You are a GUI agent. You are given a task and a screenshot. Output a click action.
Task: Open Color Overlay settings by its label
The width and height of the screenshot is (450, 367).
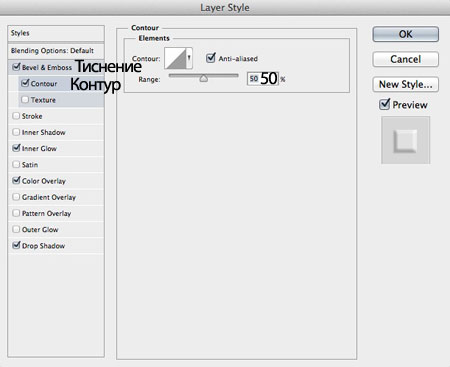coord(44,181)
